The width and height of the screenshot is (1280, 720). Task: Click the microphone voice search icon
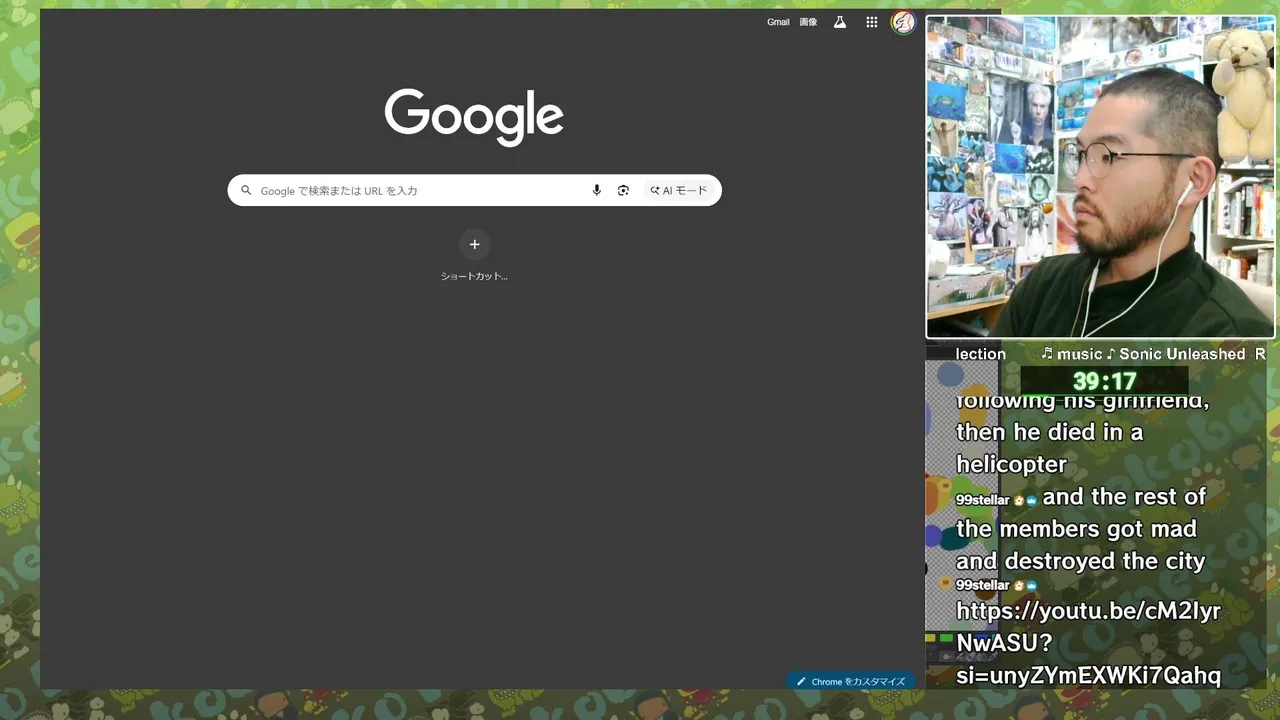(x=597, y=190)
